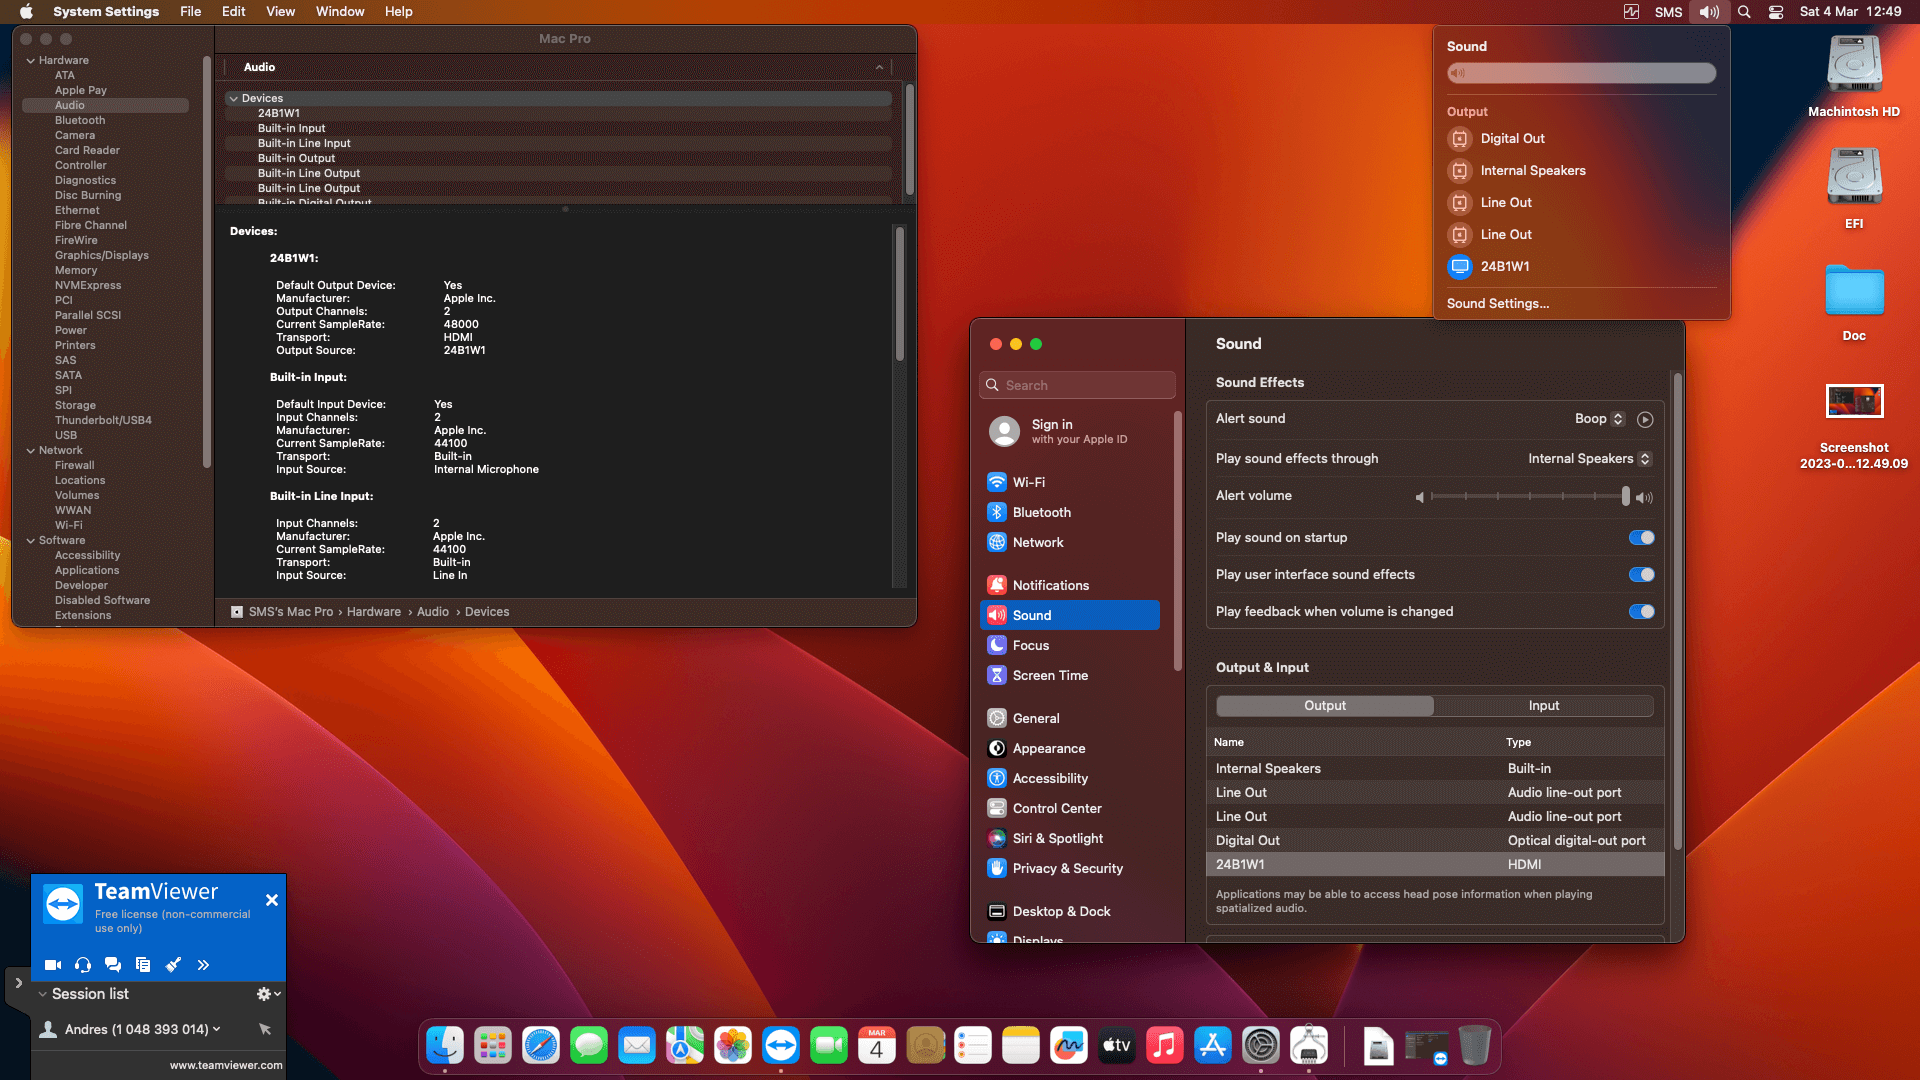Viewport: 1920px width, 1080px height.
Task: Select 24B1W1 display output in Sound menu
Action: pyautogui.click(x=1504, y=266)
